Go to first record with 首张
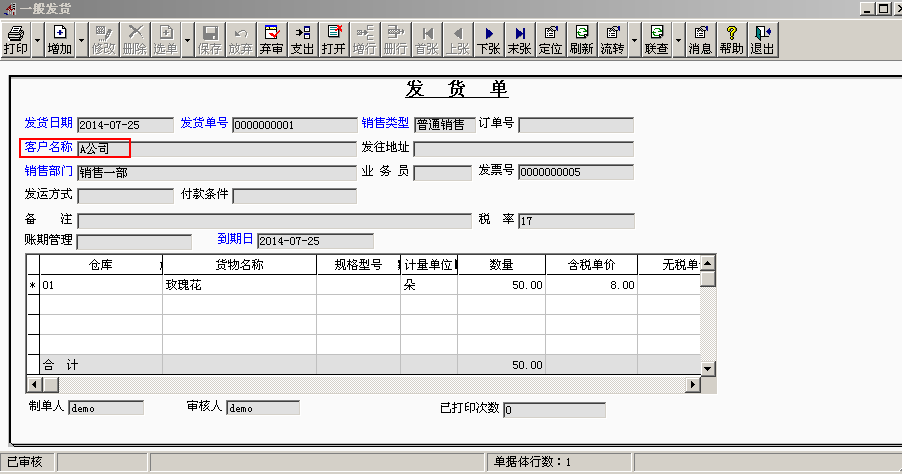This screenshot has height=474, width=902. 426,40
